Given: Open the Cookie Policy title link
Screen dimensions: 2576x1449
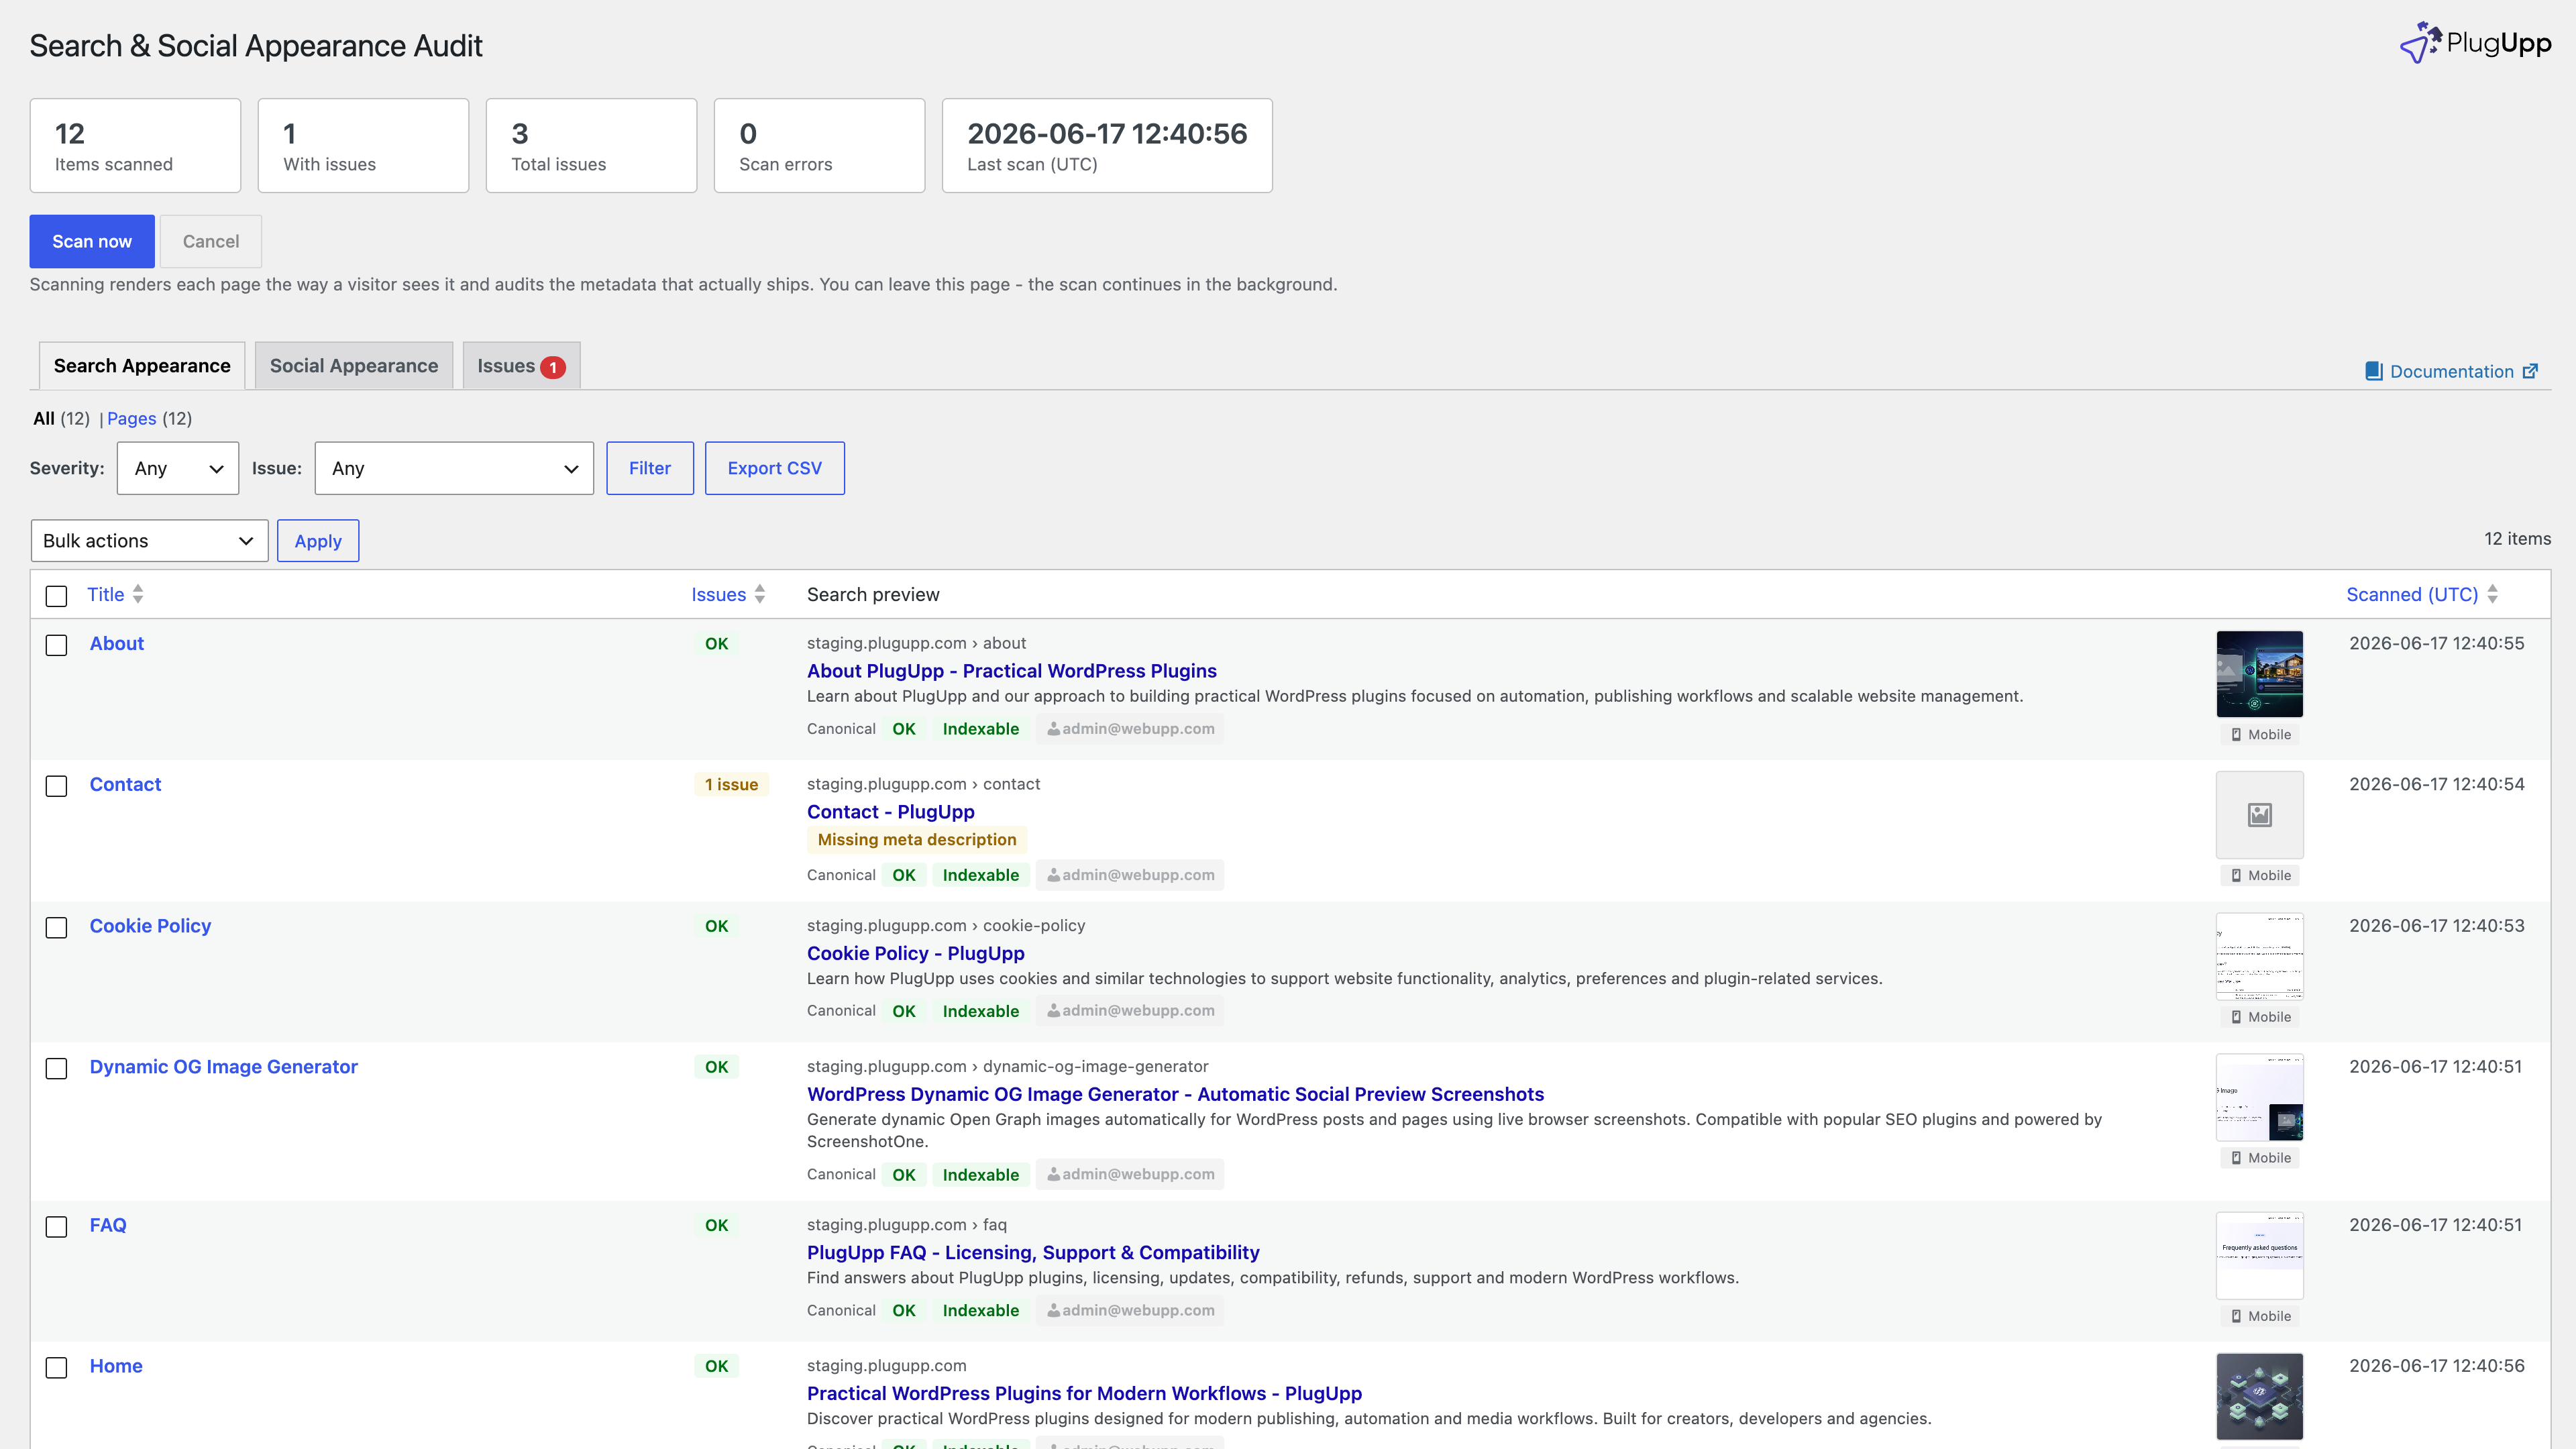Looking at the screenshot, I should [x=150, y=926].
